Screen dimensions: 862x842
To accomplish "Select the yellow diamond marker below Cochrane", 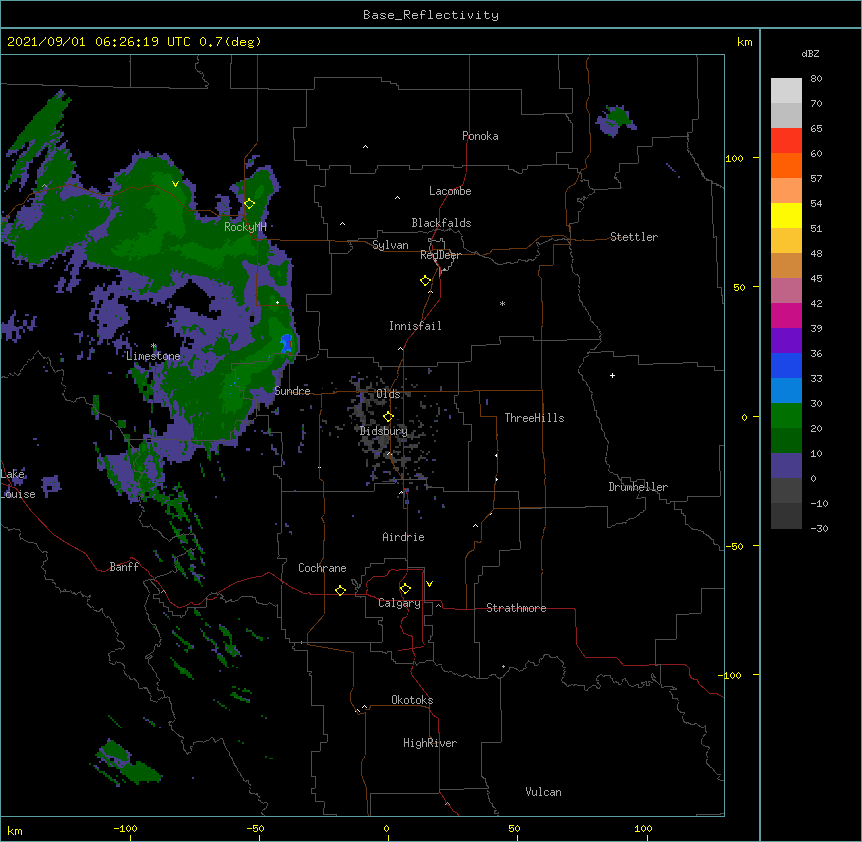I will (340, 590).
